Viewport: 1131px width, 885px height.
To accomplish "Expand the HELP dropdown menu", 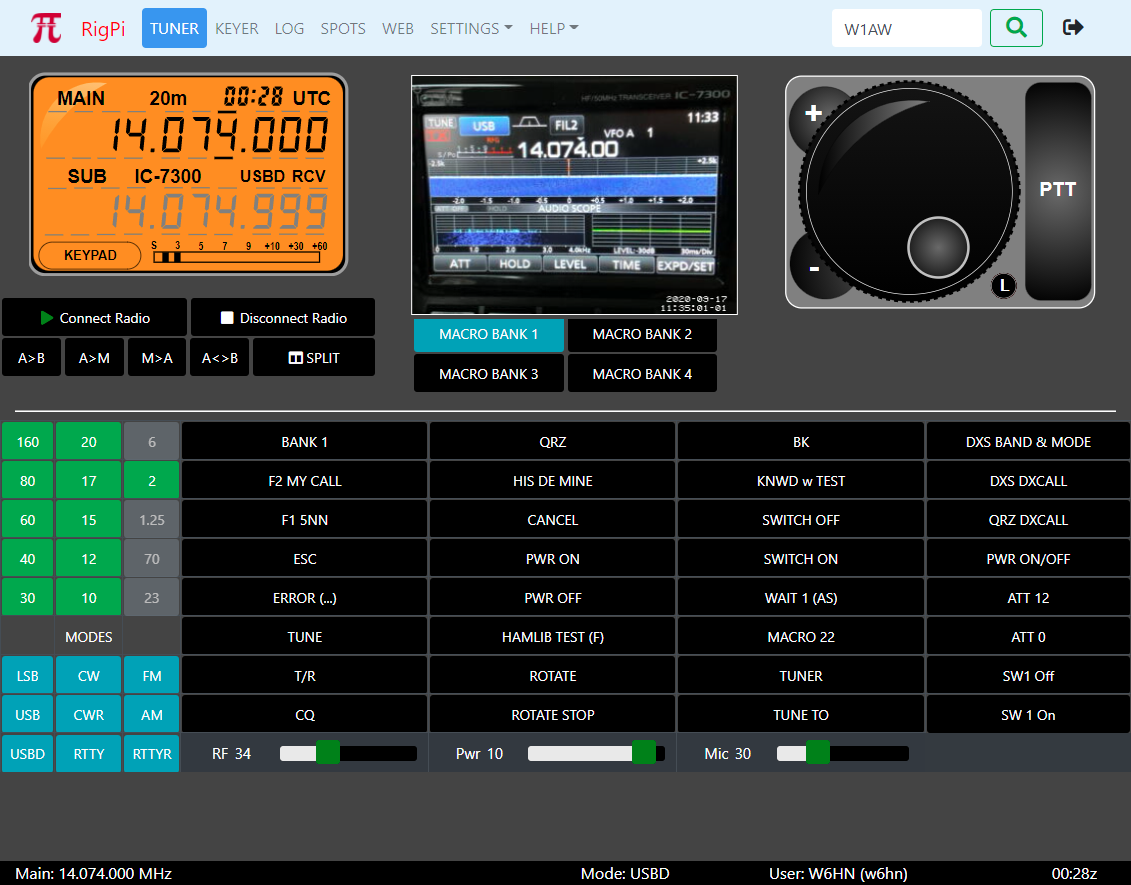I will [x=553, y=29].
